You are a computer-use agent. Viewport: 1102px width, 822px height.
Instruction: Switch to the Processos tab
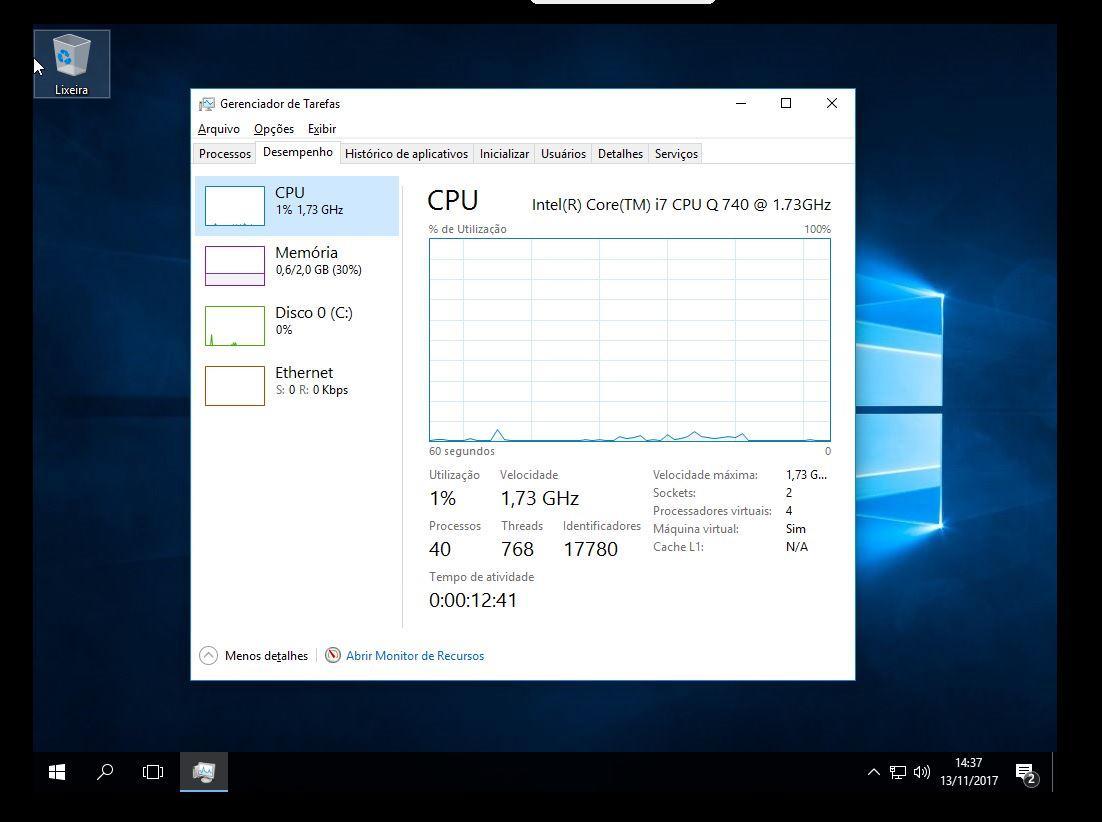[225, 154]
